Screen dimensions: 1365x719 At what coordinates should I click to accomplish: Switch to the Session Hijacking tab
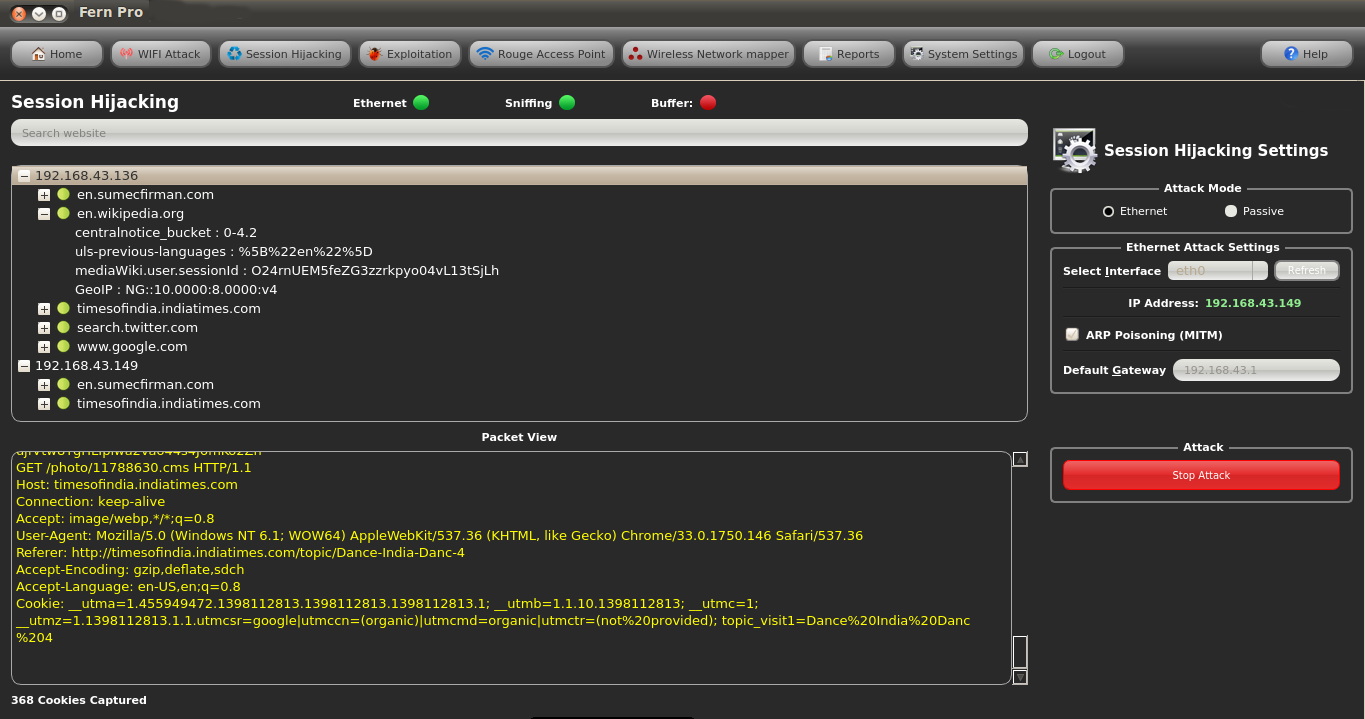pos(284,54)
